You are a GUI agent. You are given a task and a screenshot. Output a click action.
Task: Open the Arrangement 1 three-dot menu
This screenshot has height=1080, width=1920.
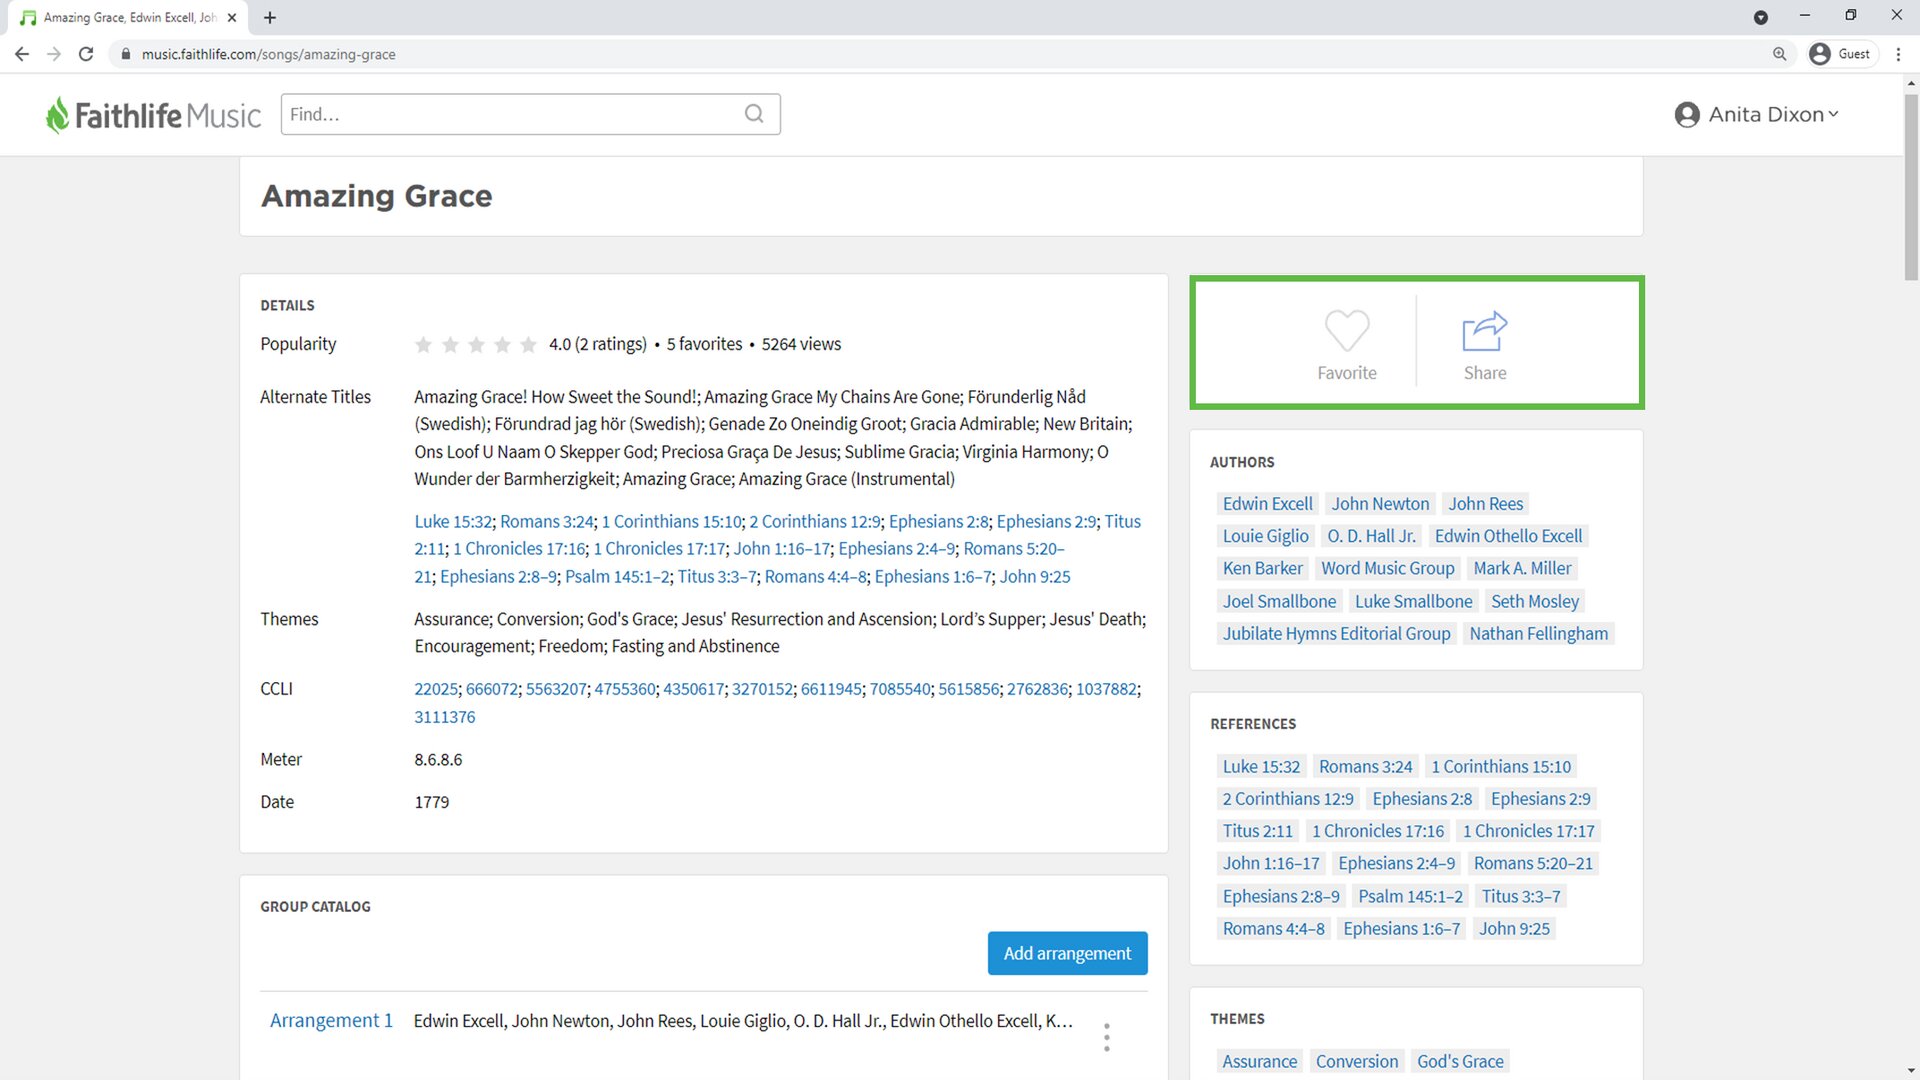pyautogui.click(x=1106, y=1037)
